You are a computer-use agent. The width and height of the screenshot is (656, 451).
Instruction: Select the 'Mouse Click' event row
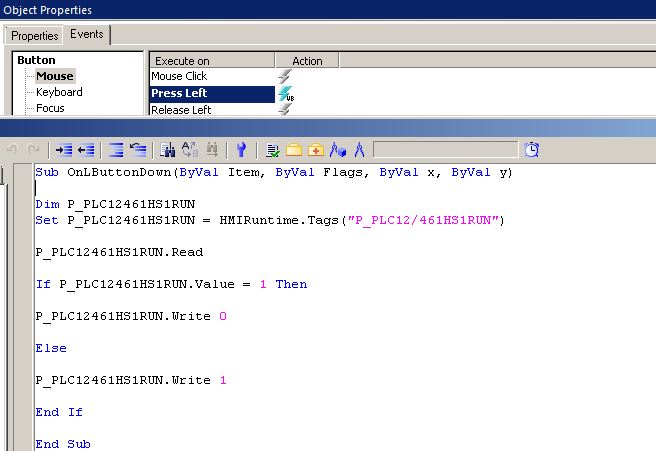(212, 77)
